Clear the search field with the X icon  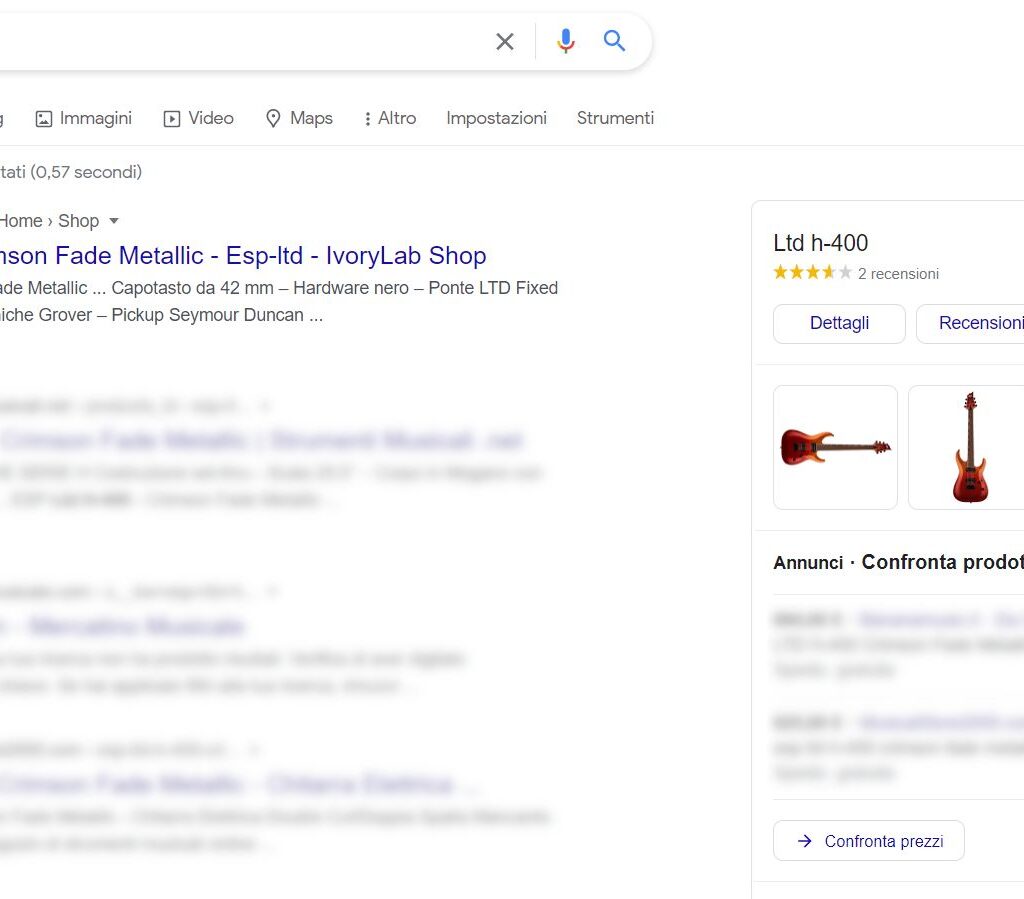(505, 41)
